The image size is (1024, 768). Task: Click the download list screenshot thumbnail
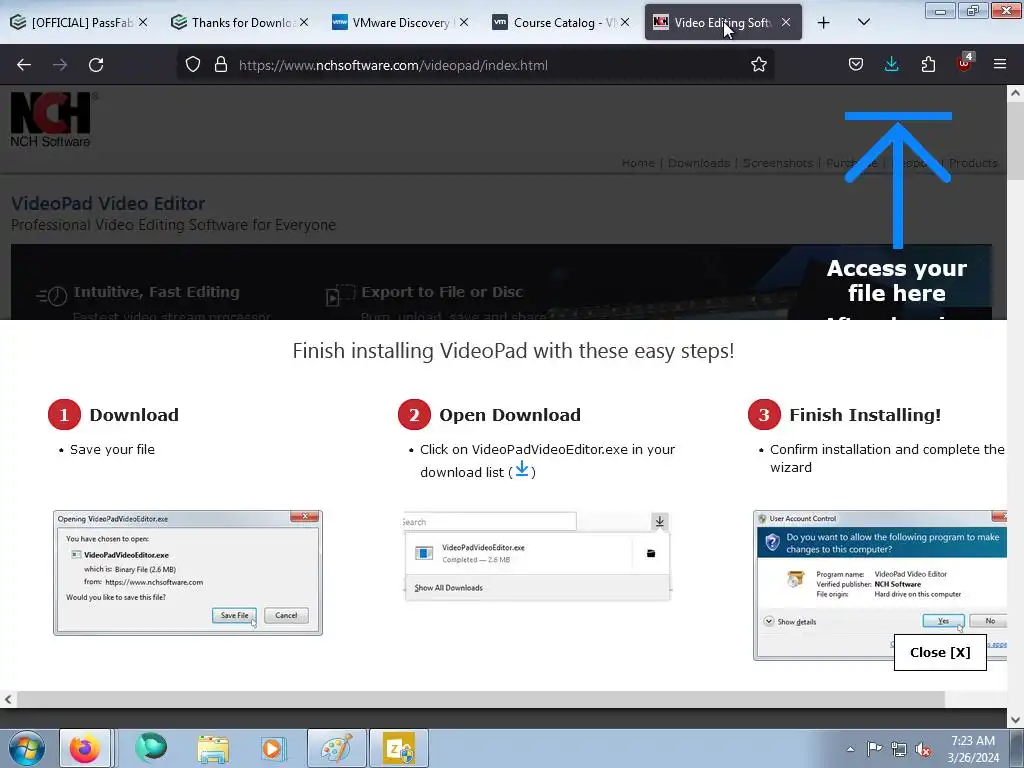(x=537, y=556)
